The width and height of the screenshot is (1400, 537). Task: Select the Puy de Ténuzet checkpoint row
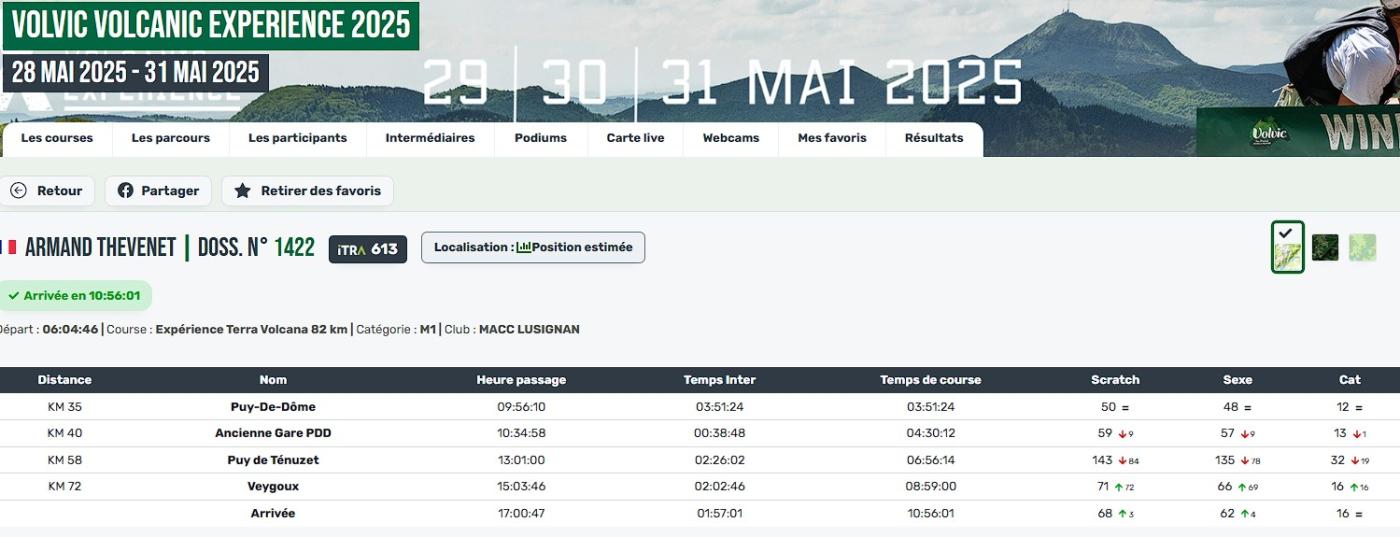273,460
